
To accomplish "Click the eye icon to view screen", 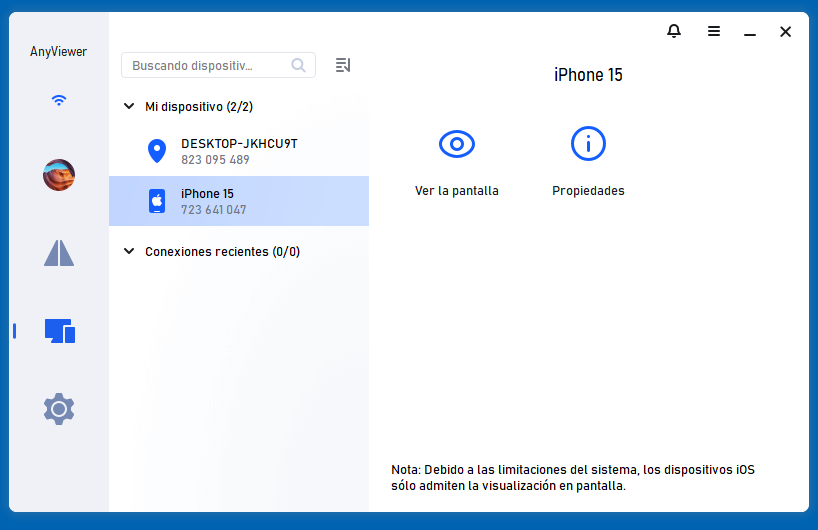I will coord(456,144).
